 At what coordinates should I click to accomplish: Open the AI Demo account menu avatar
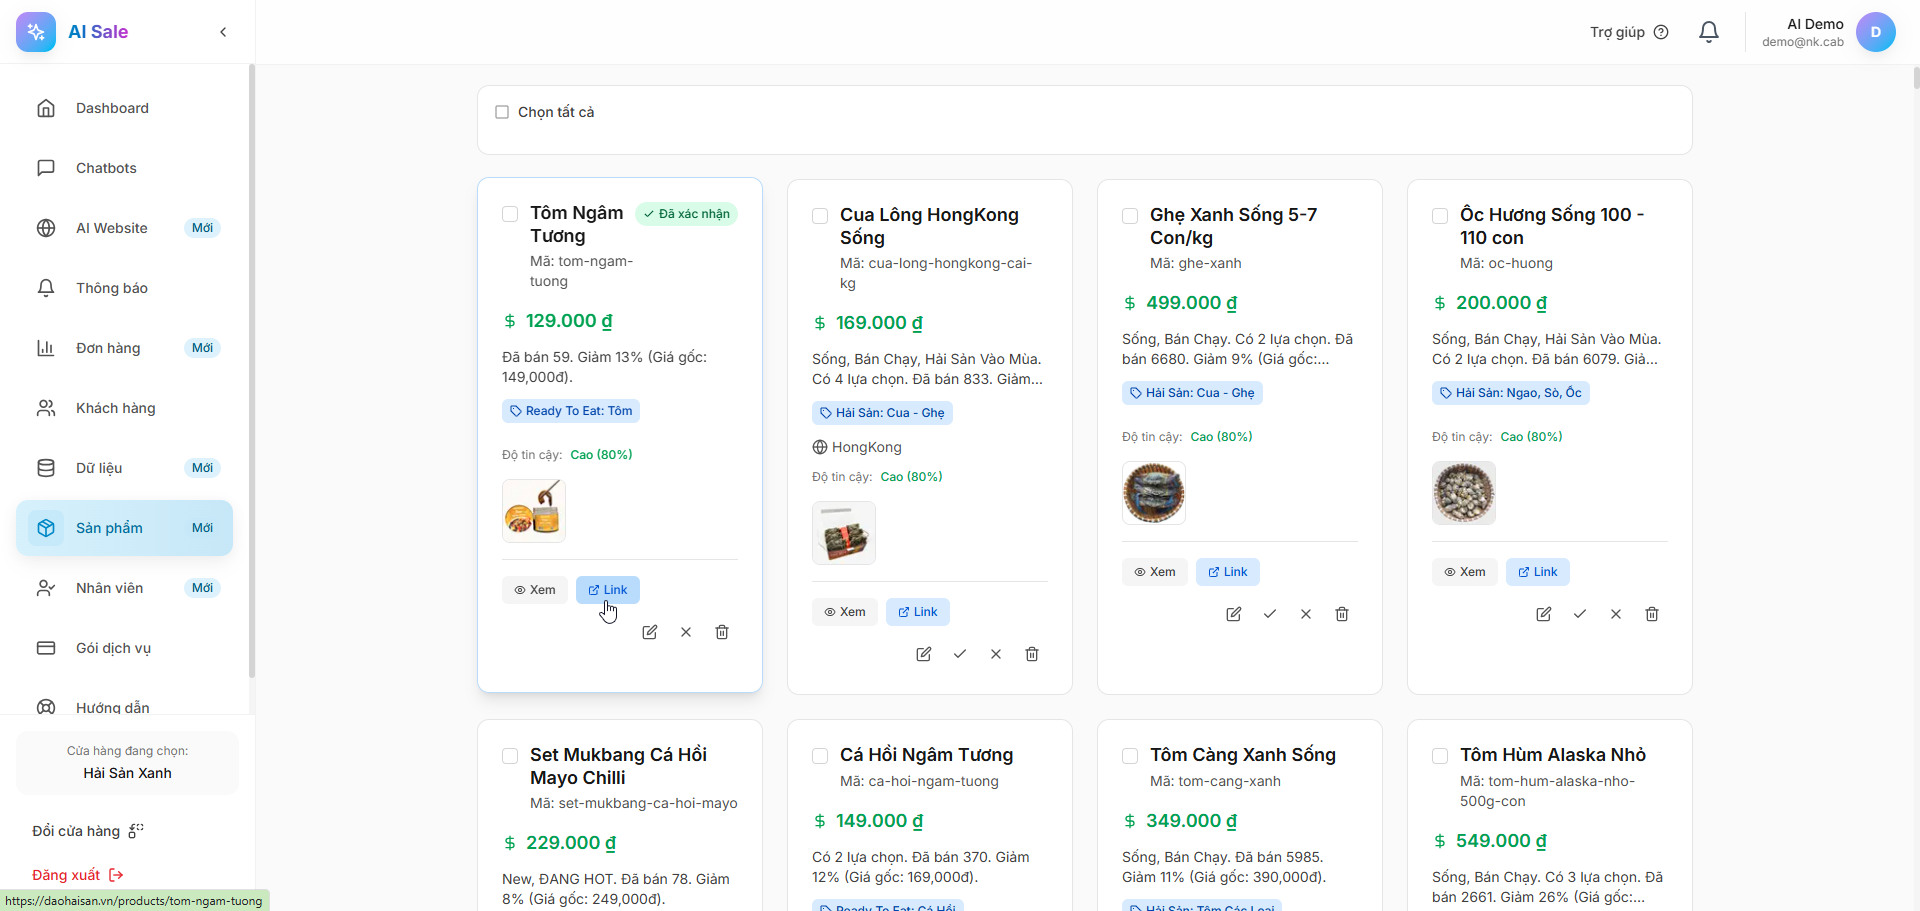1875,32
